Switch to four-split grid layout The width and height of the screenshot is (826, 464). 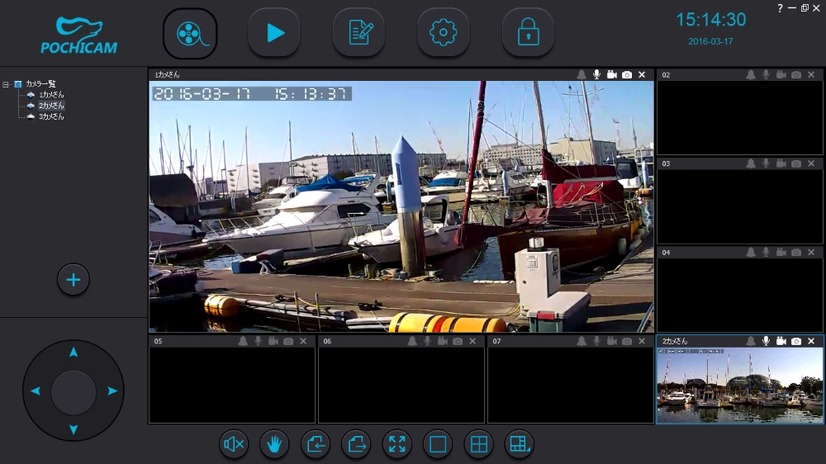(478, 444)
